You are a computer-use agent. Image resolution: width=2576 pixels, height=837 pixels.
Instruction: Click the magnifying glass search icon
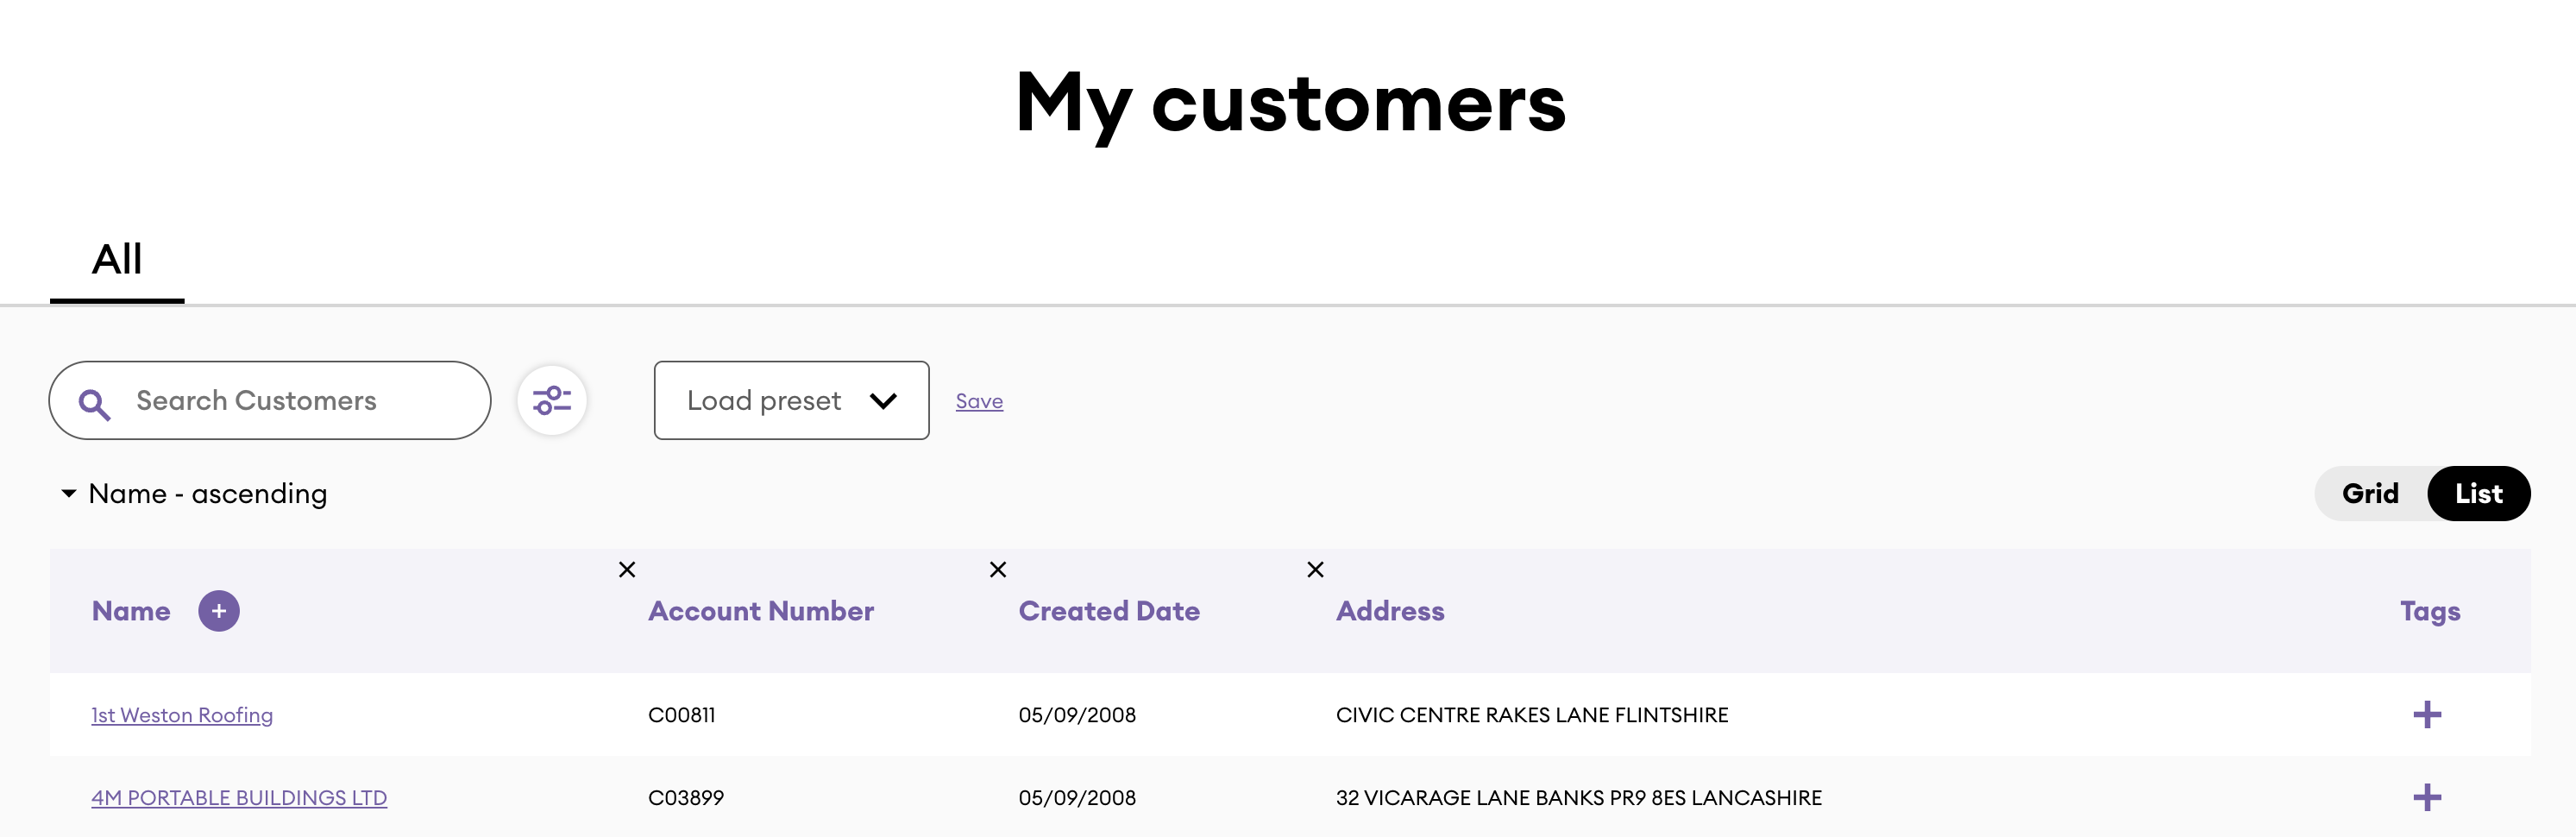pos(94,403)
